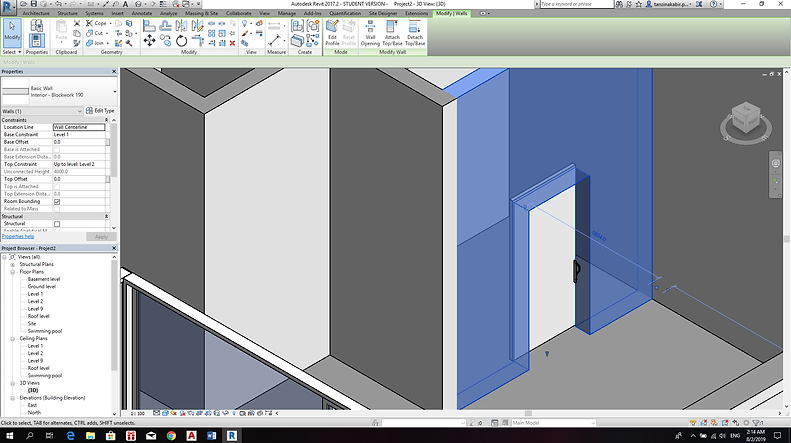Click the Hide in View lightbulb
The height and width of the screenshot is (443, 791).
[x=245, y=24]
